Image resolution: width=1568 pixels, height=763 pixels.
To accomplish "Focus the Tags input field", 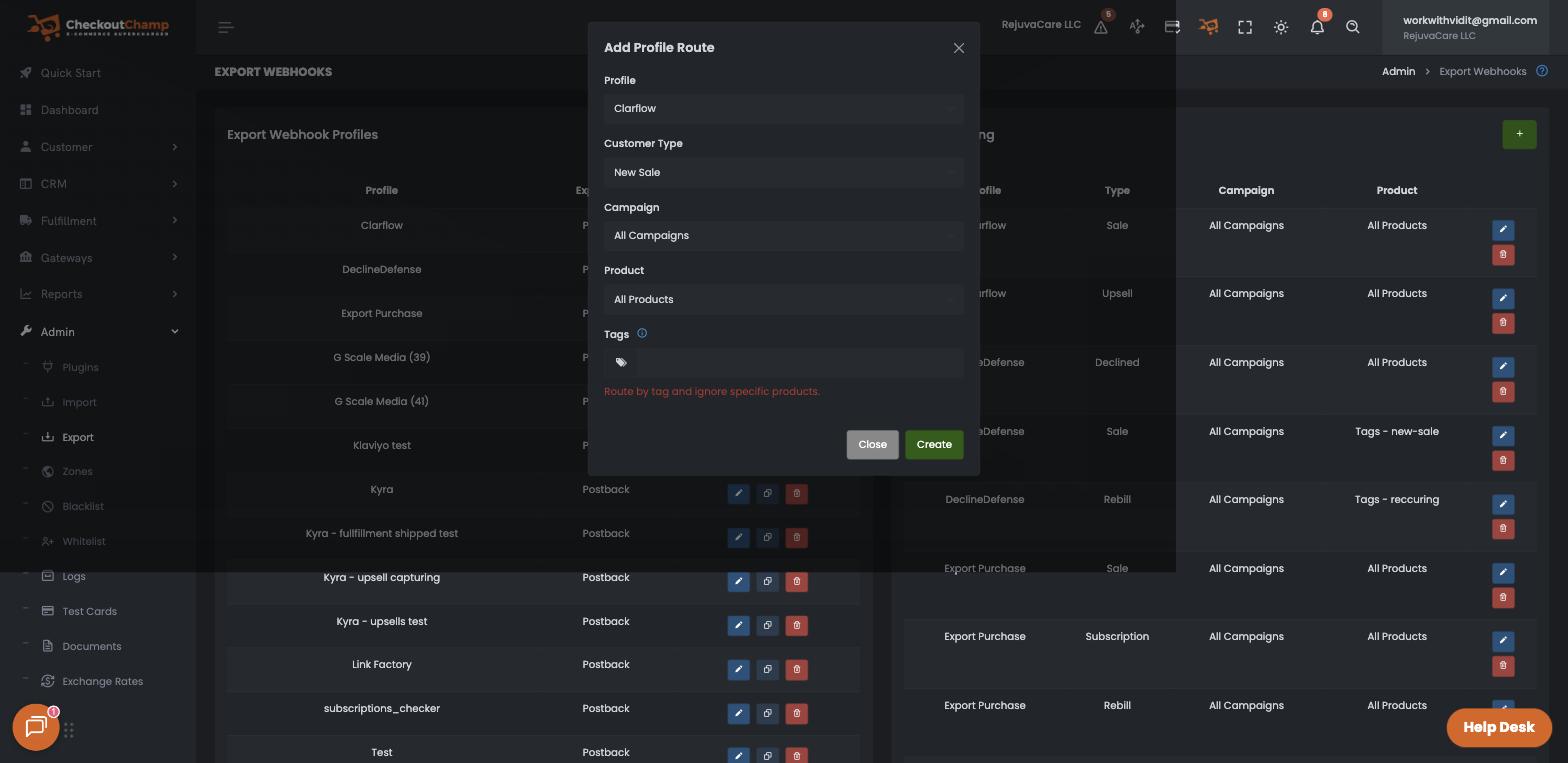I will 800,363.
